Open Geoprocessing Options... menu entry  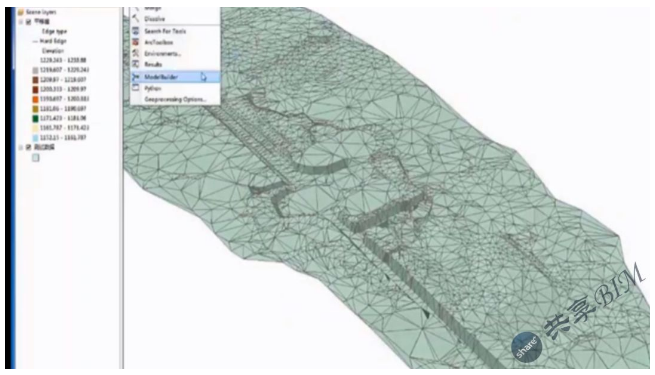pos(175,99)
